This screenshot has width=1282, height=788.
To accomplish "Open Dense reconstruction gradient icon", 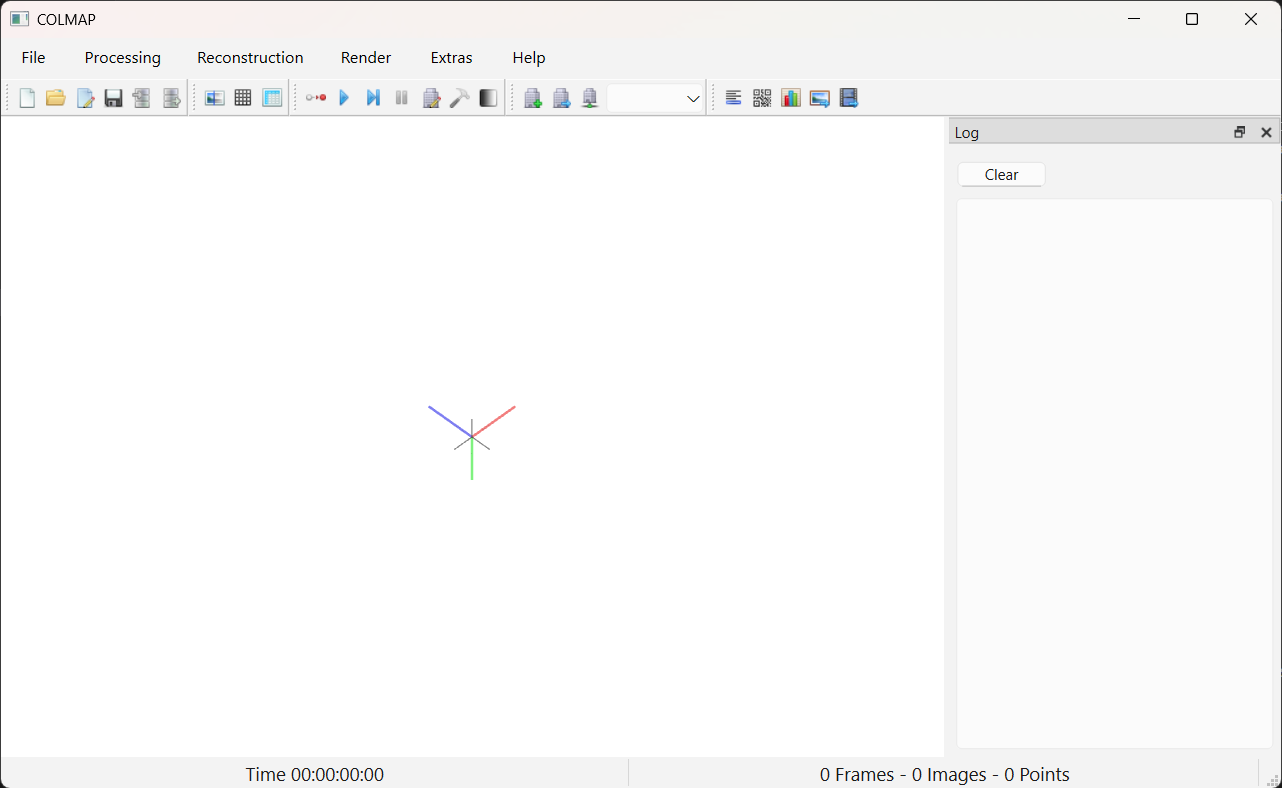I will [488, 98].
